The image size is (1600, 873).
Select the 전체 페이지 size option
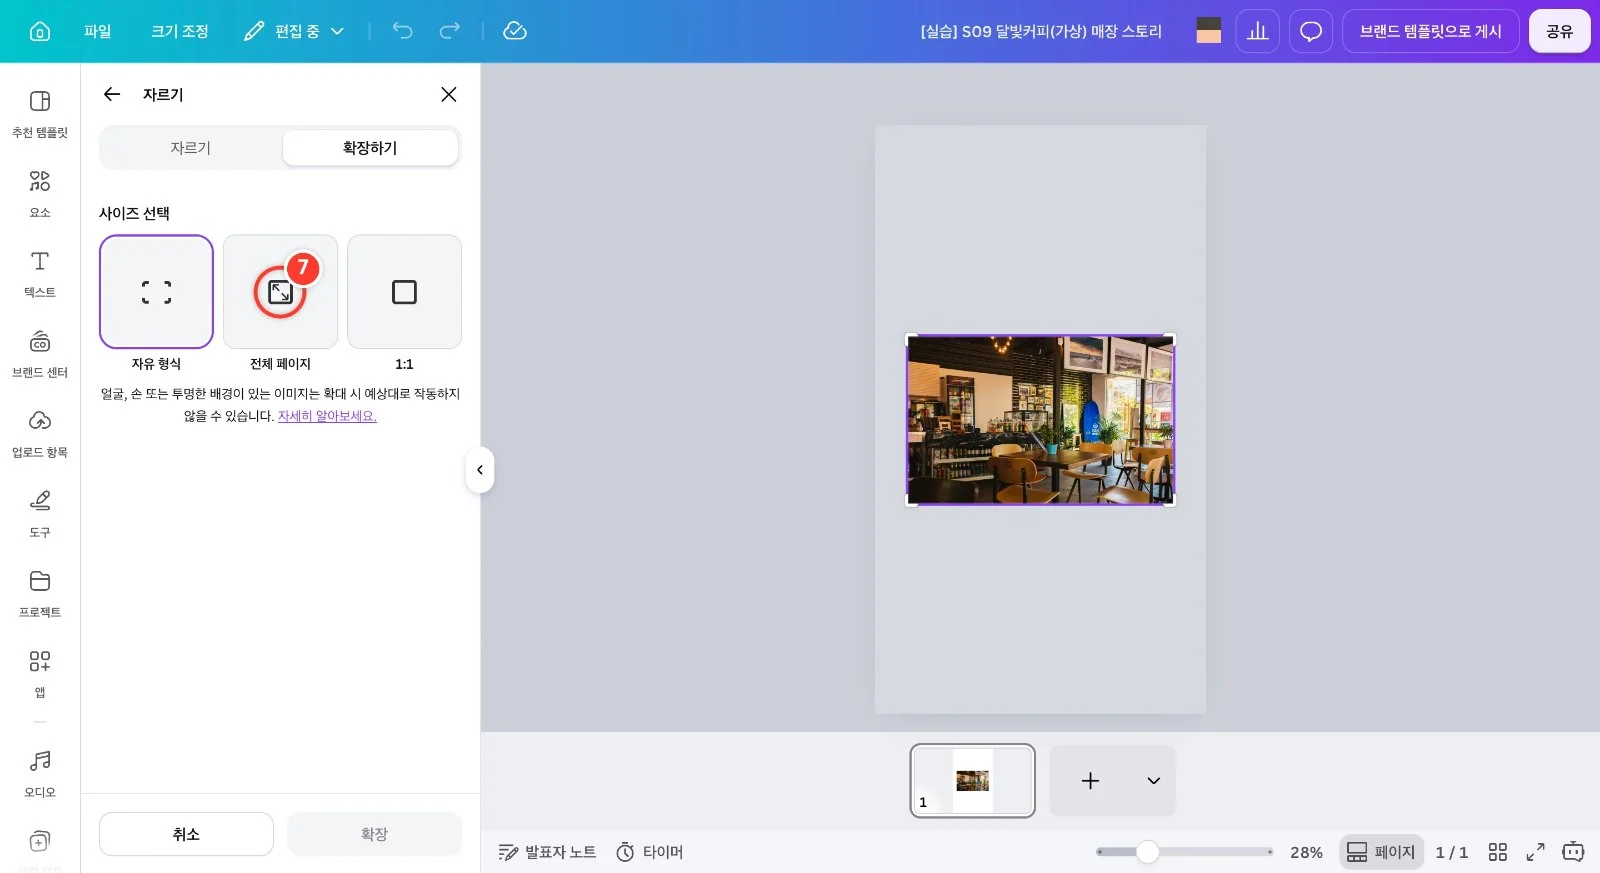280,292
